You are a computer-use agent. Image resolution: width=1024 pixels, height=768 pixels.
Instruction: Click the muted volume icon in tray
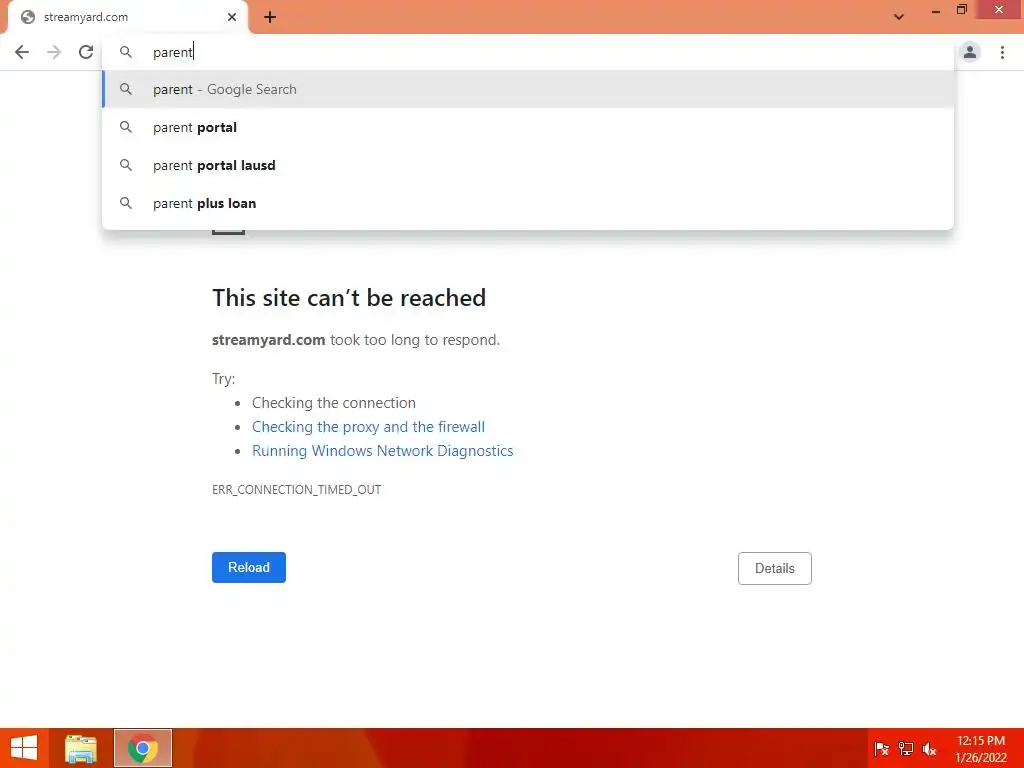click(x=929, y=749)
